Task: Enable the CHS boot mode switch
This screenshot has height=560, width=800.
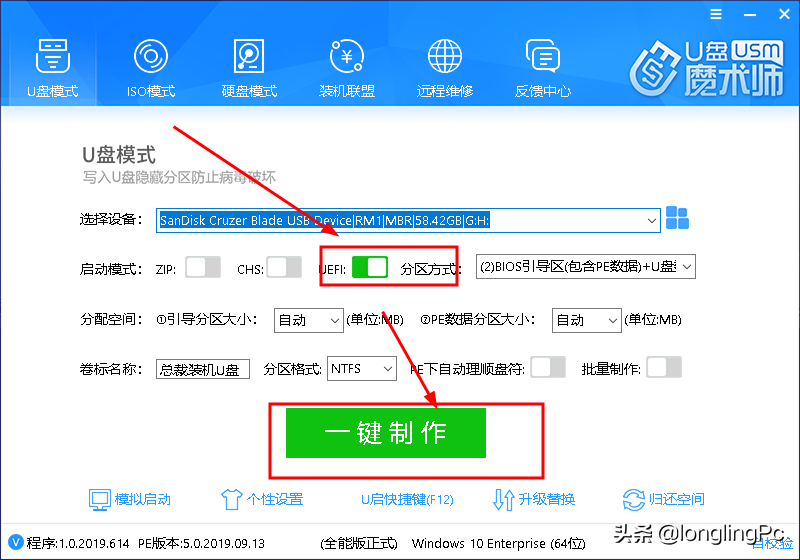Action: (284, 267)
